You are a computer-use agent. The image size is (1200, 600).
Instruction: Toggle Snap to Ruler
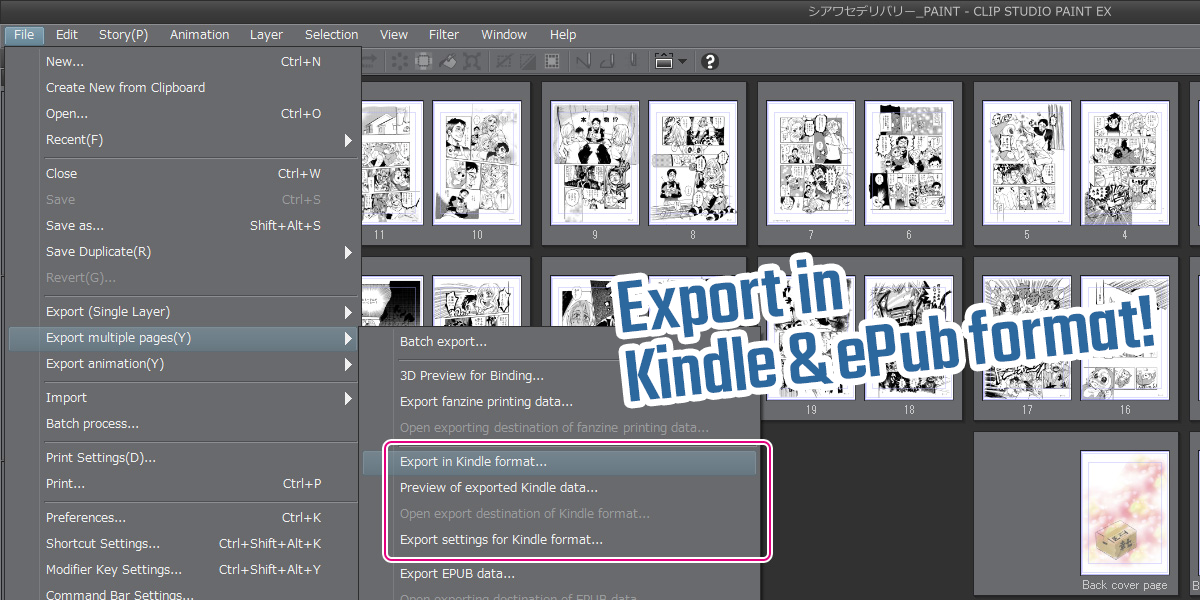(x=582, y=61)
